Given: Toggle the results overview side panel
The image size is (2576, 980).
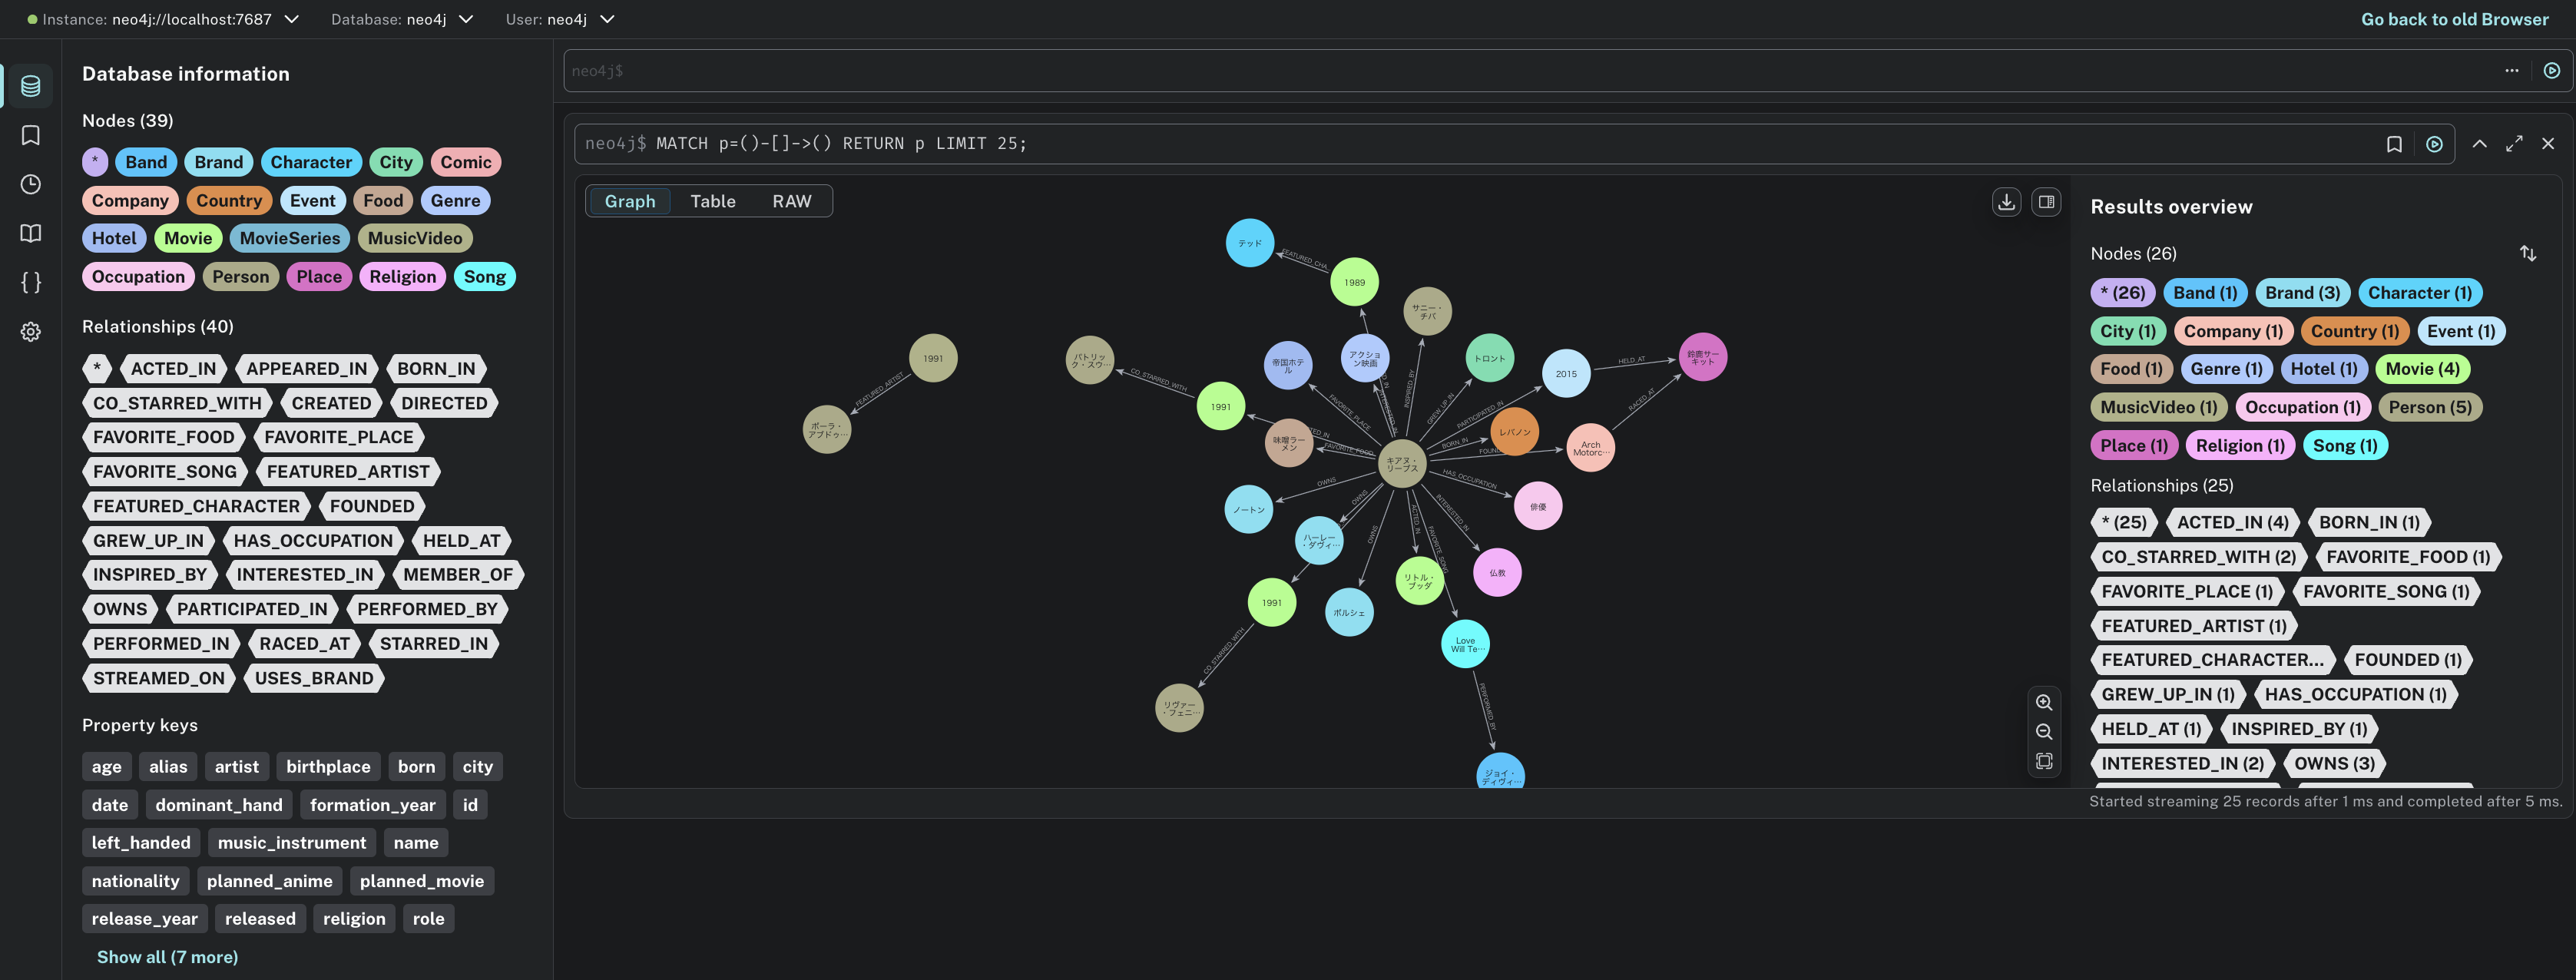Looking at the screenshot, I should [x=2046, y=201].
